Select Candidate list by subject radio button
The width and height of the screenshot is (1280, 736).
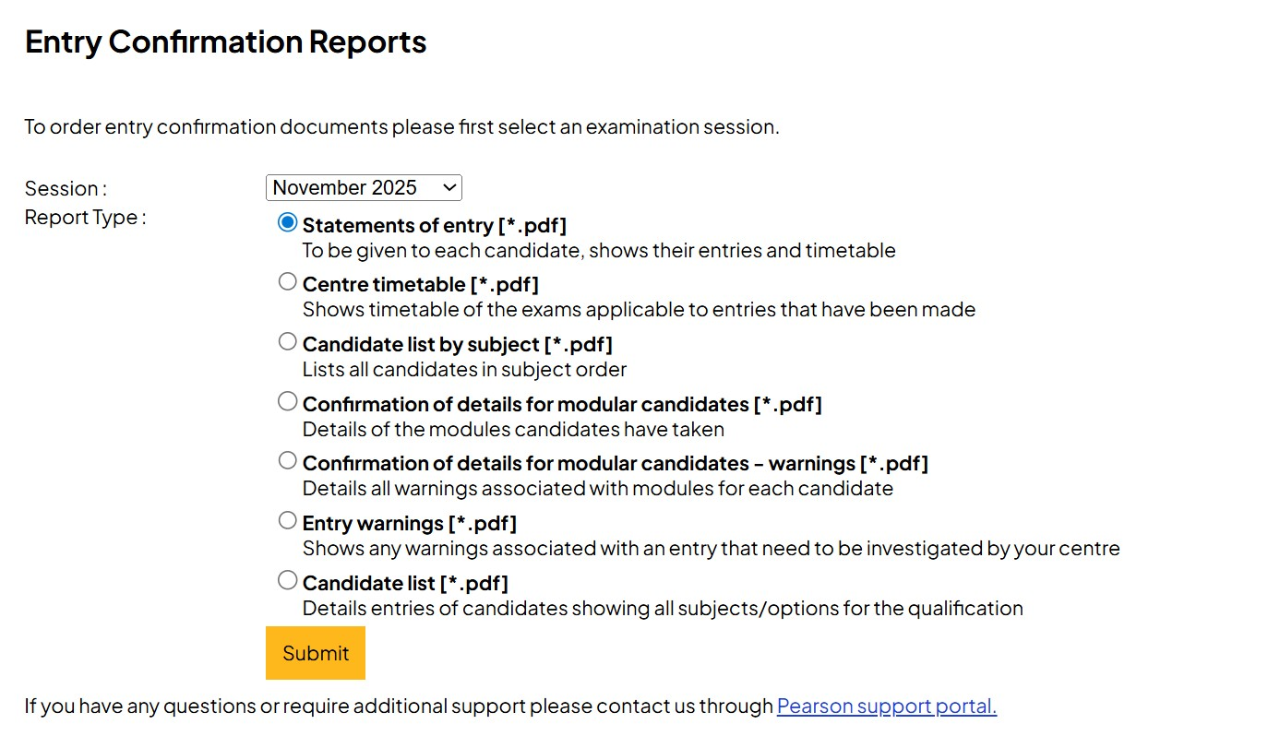pos(288,342)
